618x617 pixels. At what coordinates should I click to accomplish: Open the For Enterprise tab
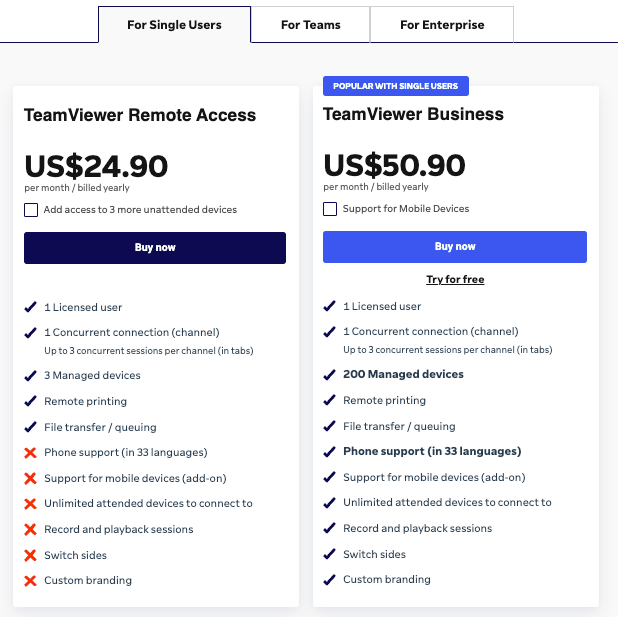(x=442, y=25)
